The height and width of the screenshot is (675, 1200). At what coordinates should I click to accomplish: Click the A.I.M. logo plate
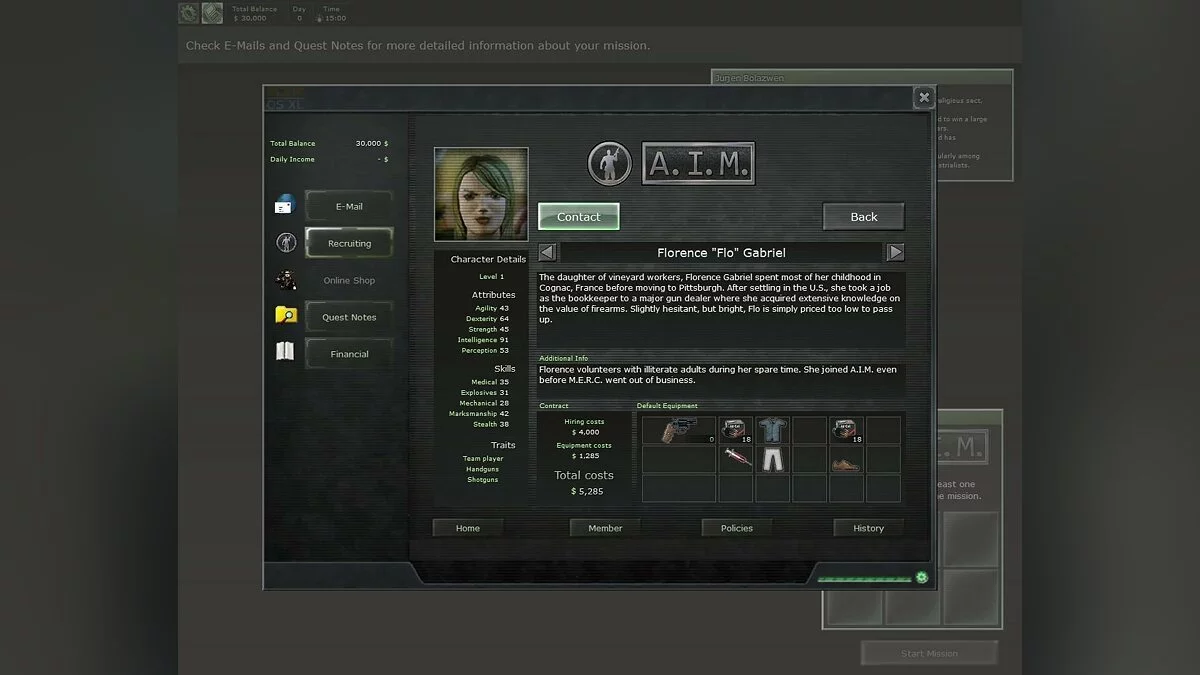coord(698,163)
